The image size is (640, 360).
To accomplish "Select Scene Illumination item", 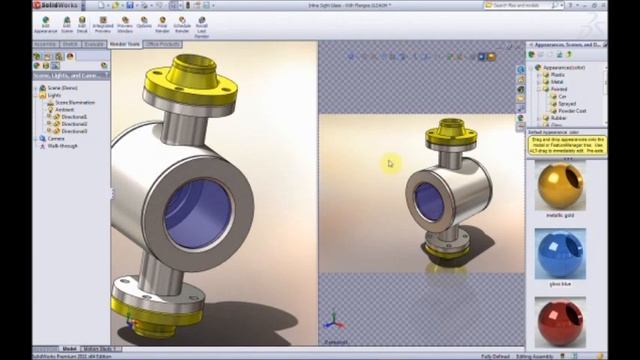I will pos(75,102).
